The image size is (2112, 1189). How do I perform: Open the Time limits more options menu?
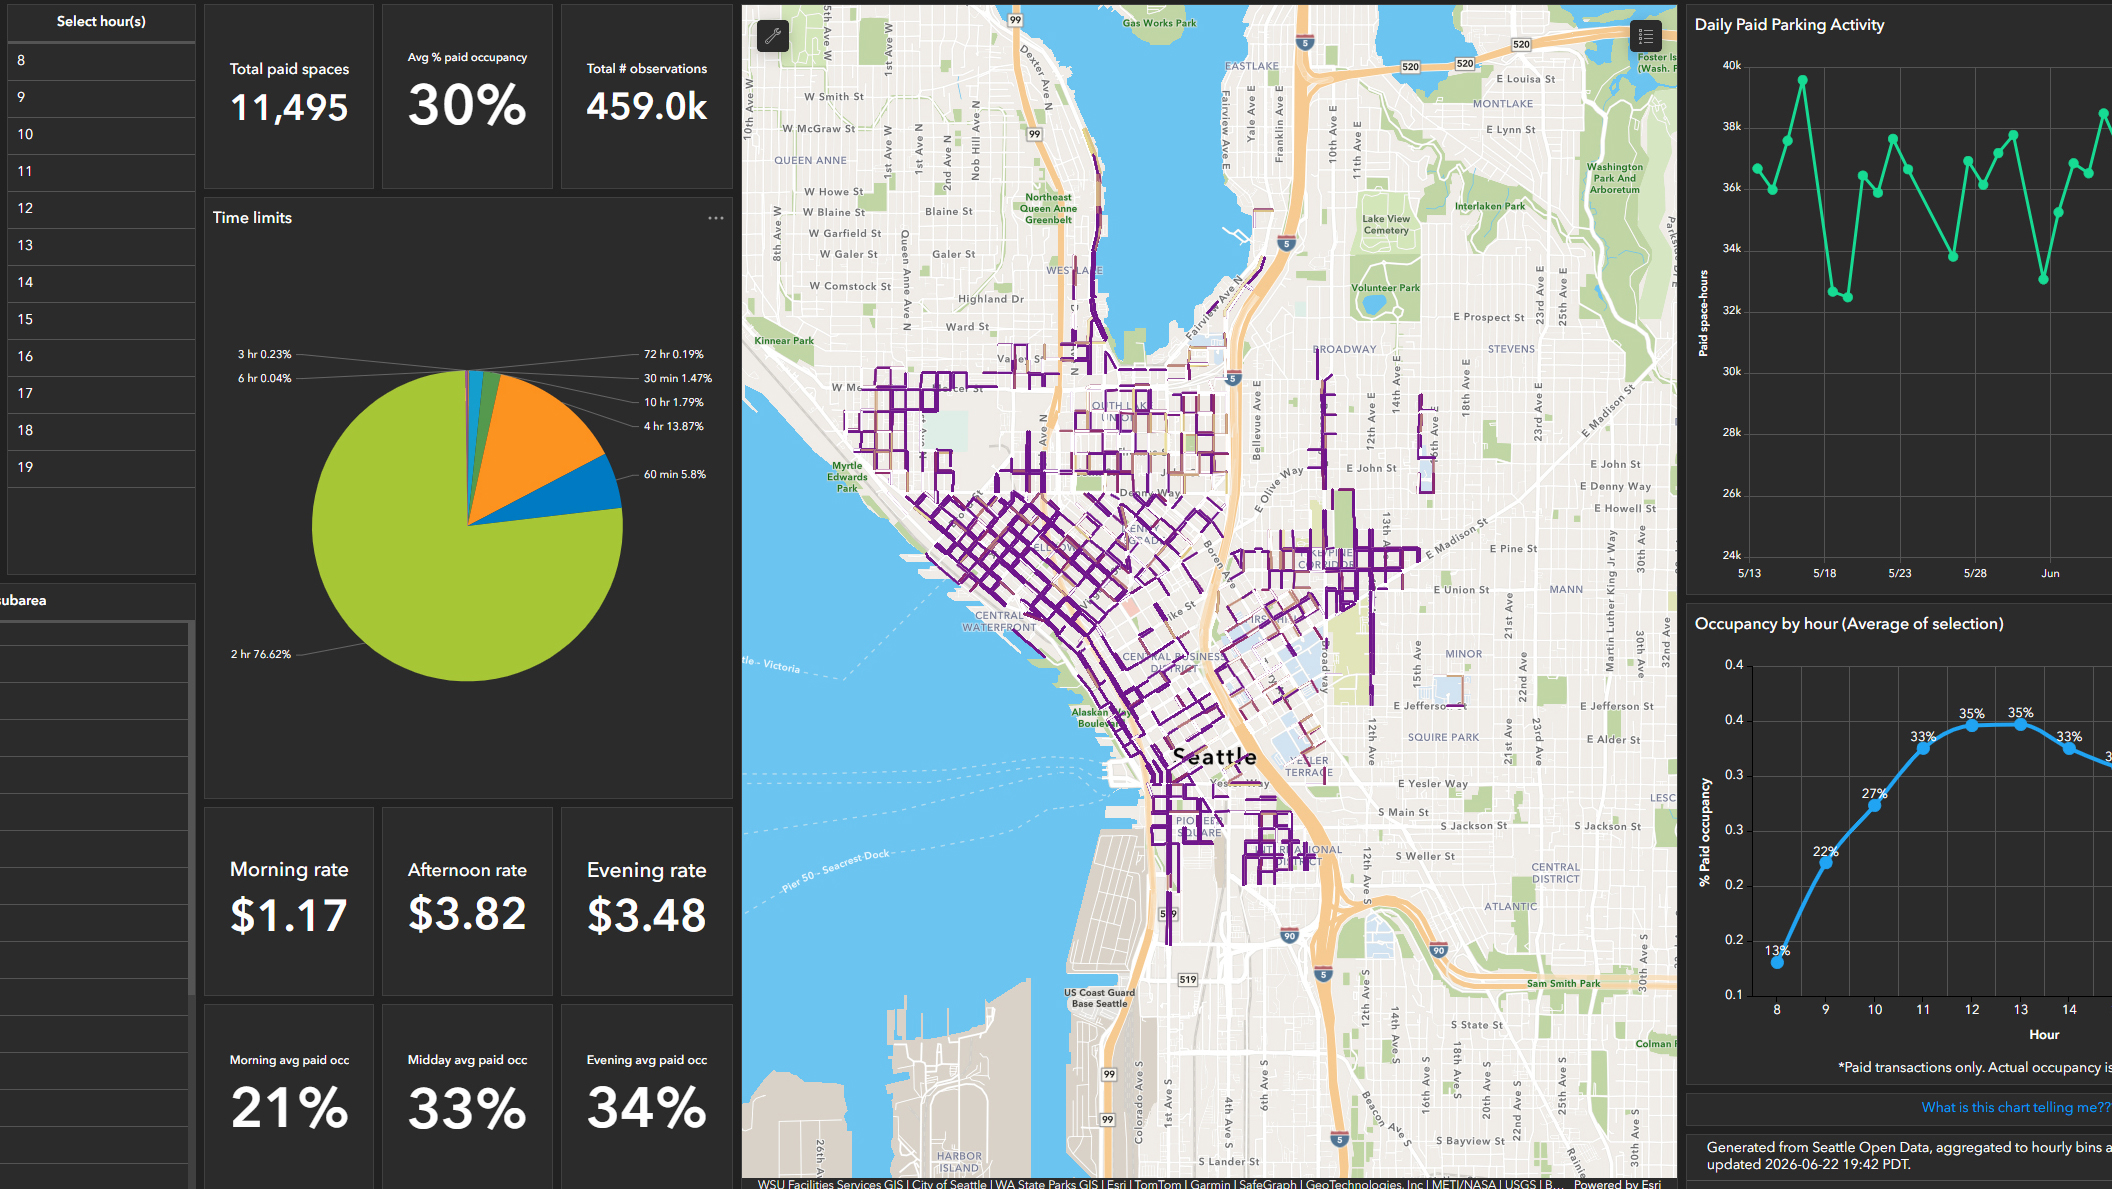[716, 218]
